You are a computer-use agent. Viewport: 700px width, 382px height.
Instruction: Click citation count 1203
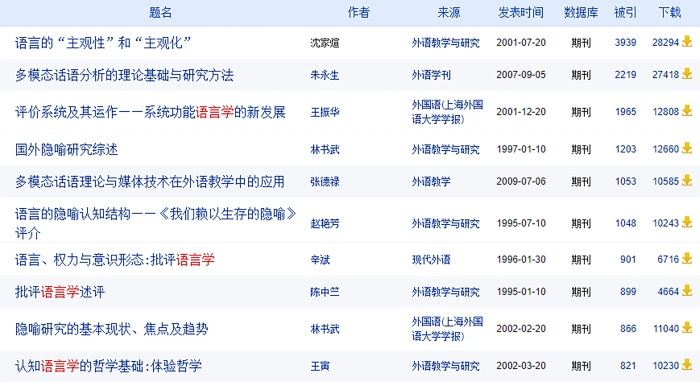(x=625, y=149)
